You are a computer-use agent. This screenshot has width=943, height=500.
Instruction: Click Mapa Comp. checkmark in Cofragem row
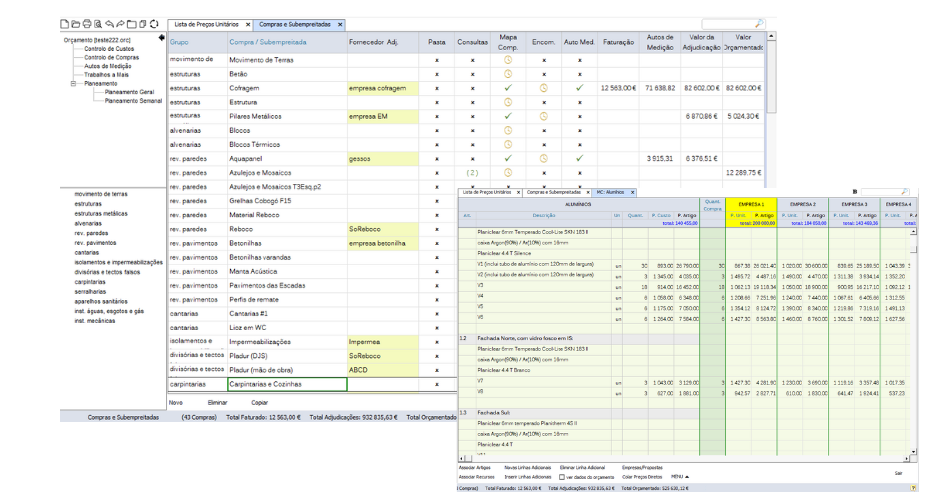click(x=508, y=88)
